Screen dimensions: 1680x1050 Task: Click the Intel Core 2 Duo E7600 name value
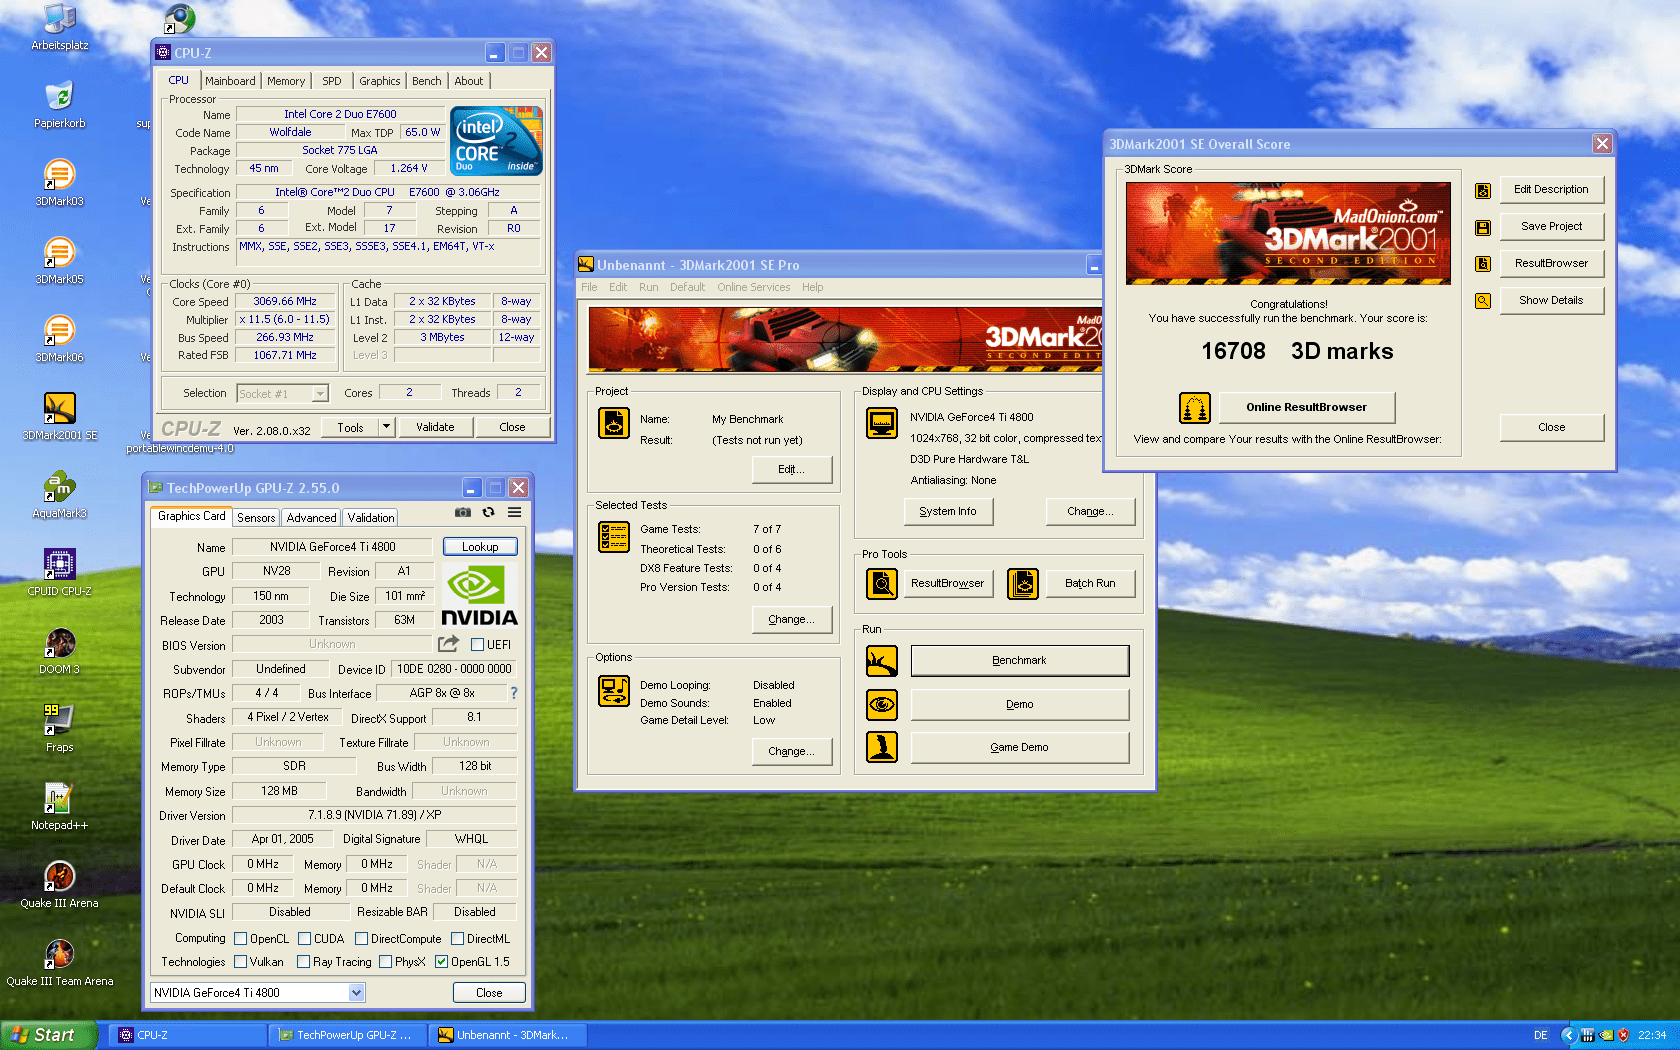[x=340, y=115]
